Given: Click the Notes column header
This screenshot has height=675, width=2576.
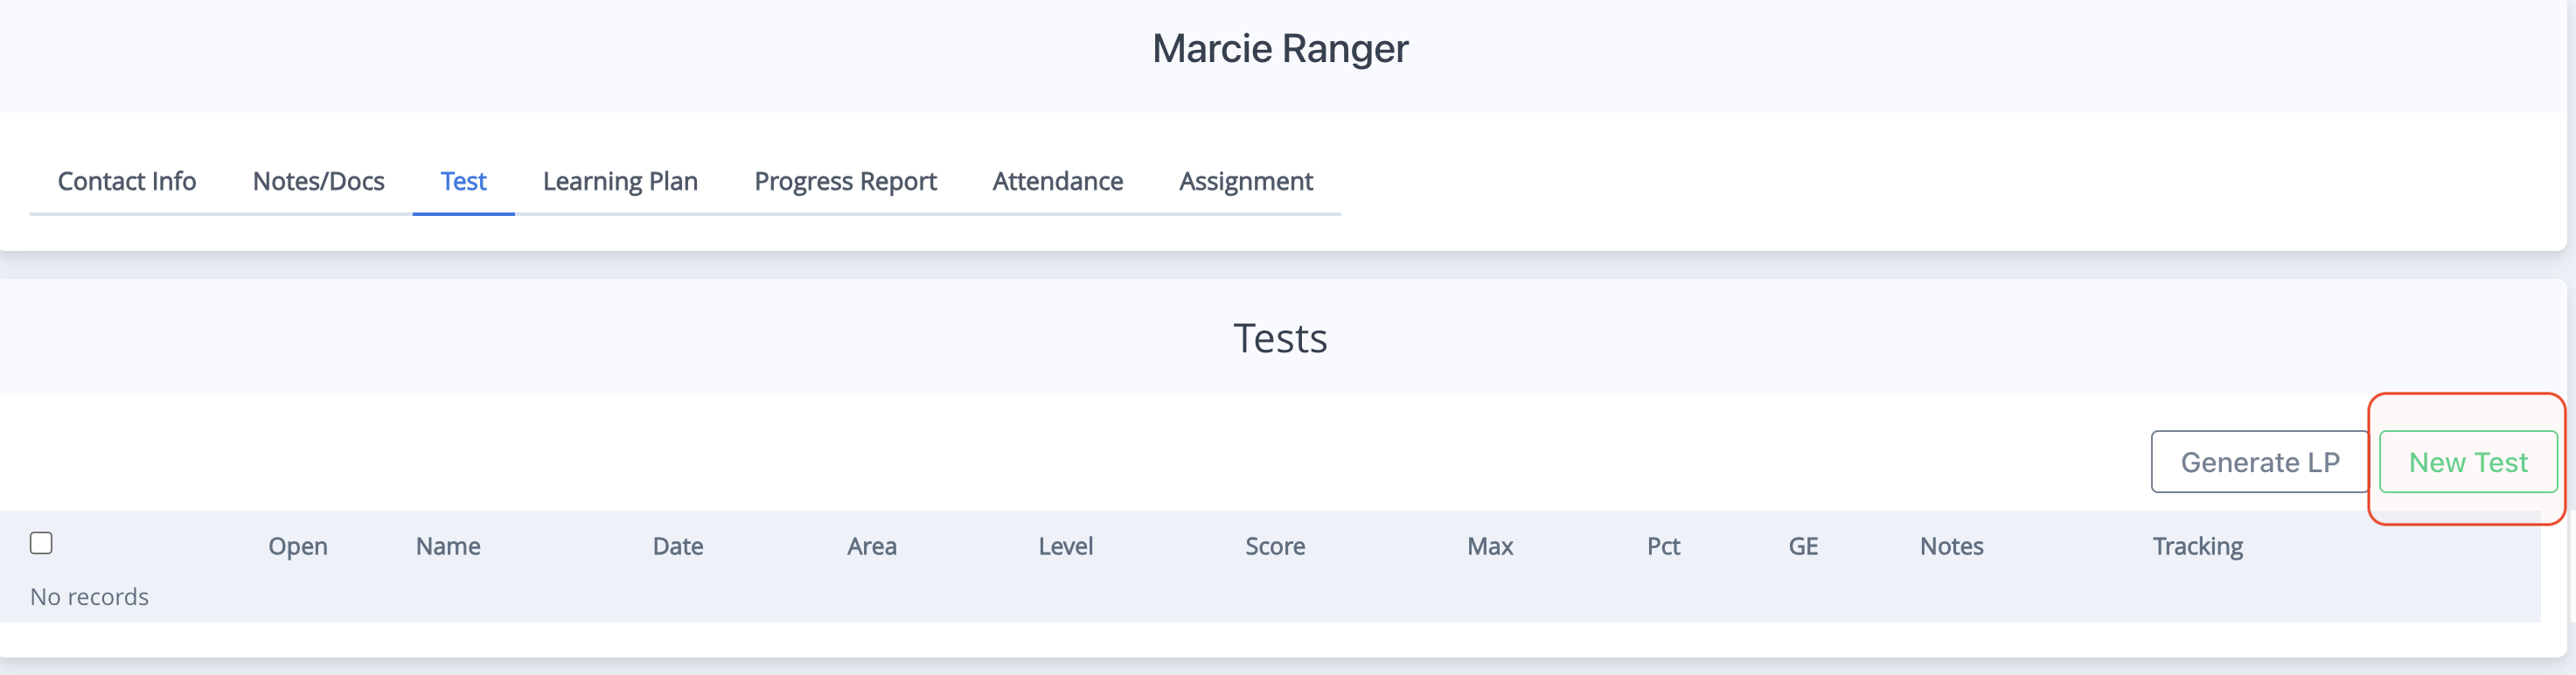Looking at the screenshot, I should click(x=1951, y=546).
